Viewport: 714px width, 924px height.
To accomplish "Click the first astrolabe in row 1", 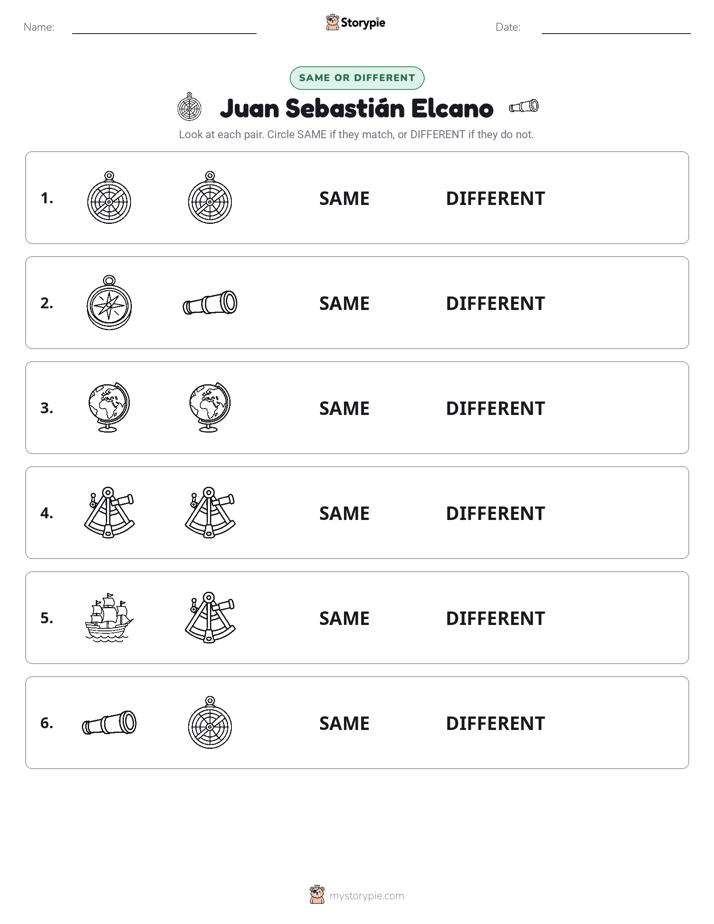I will pos(109,197).
